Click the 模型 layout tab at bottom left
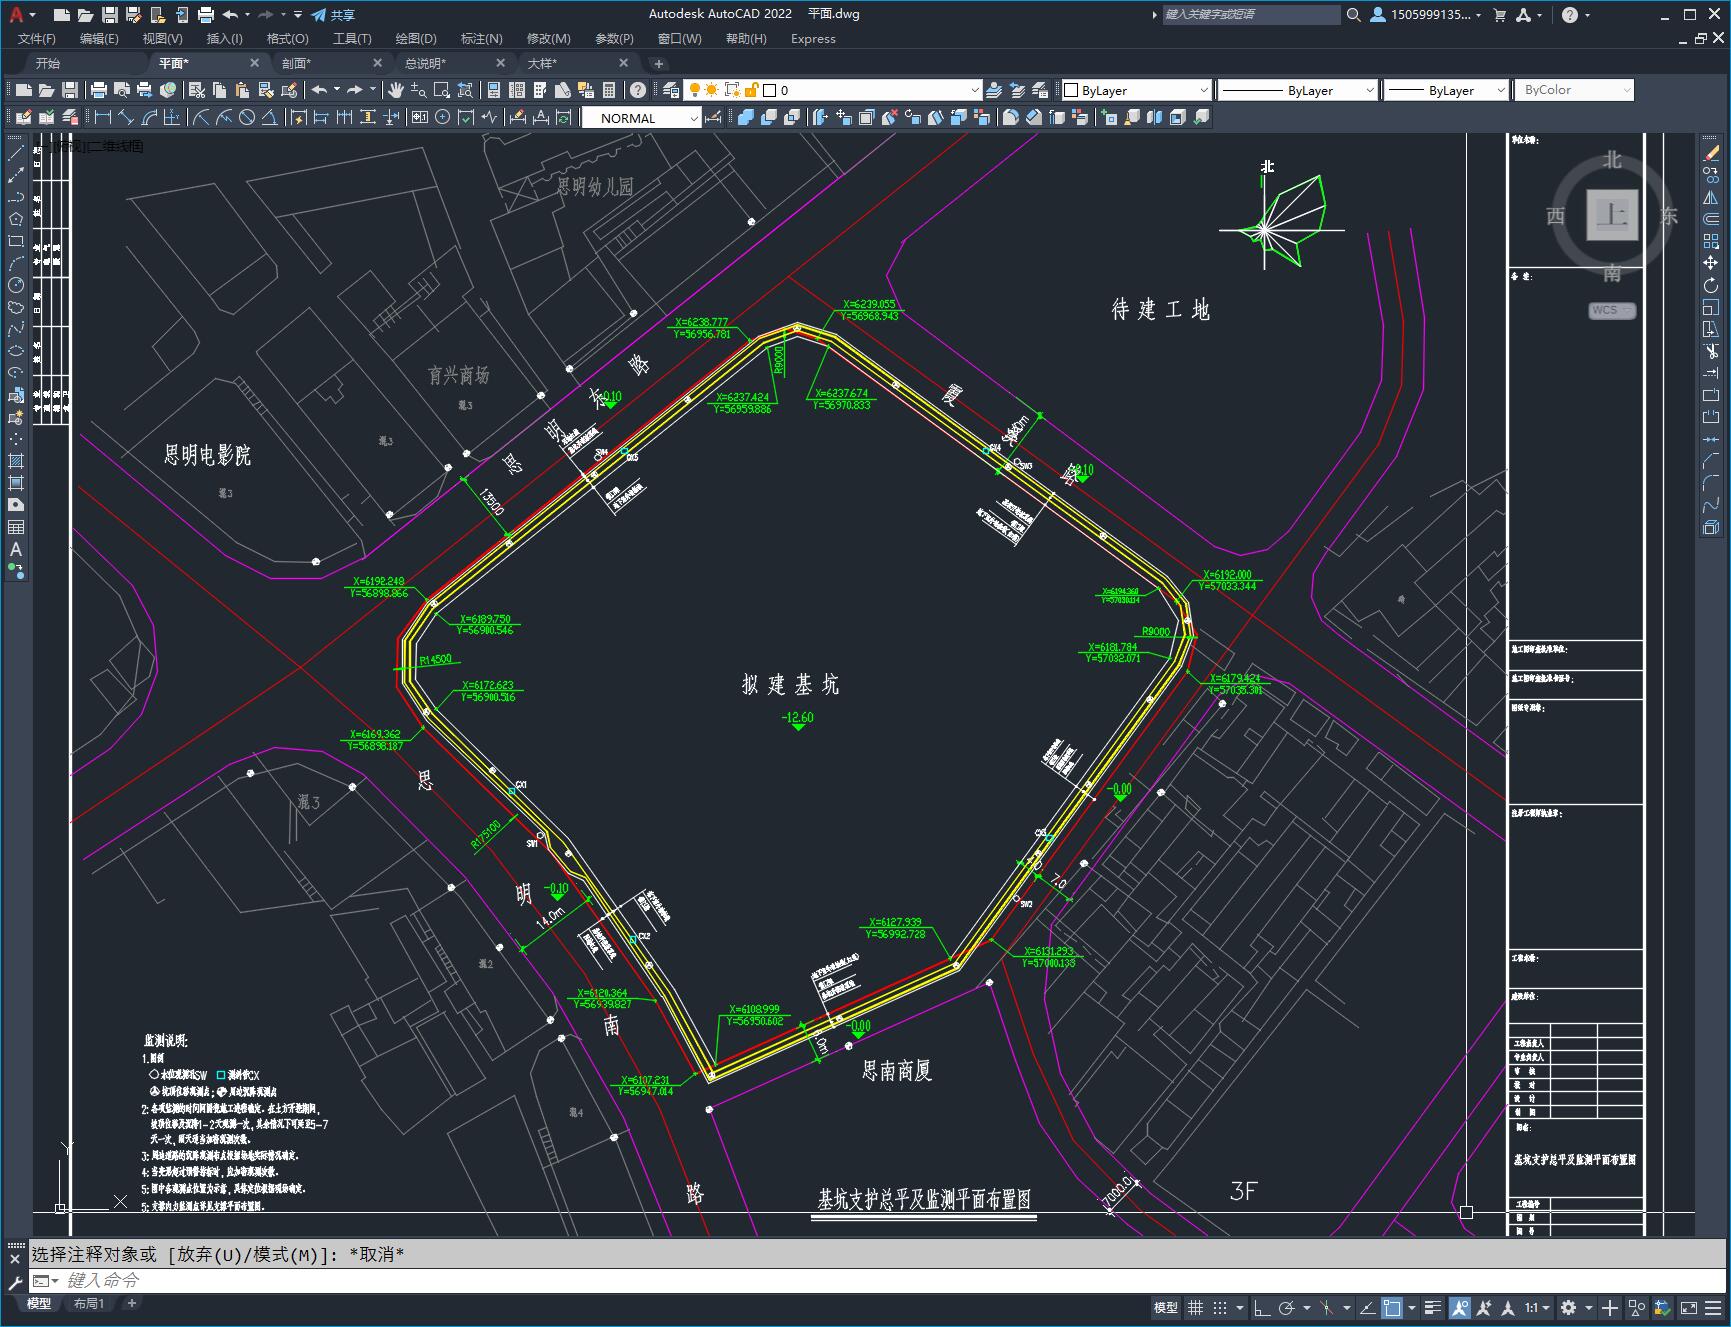Screen dimensions: 1731x1327 click(x=39, y=1303)
